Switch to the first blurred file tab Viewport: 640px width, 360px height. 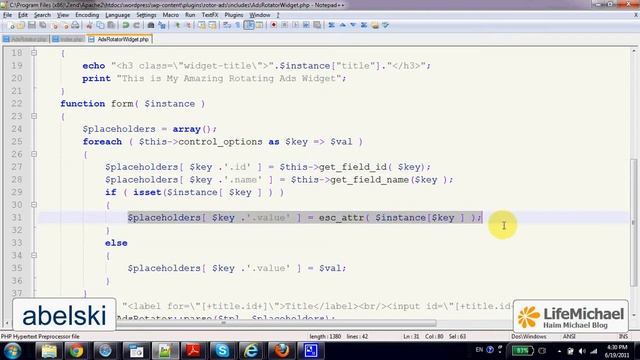pyautogui.click(x=25, y=40)
